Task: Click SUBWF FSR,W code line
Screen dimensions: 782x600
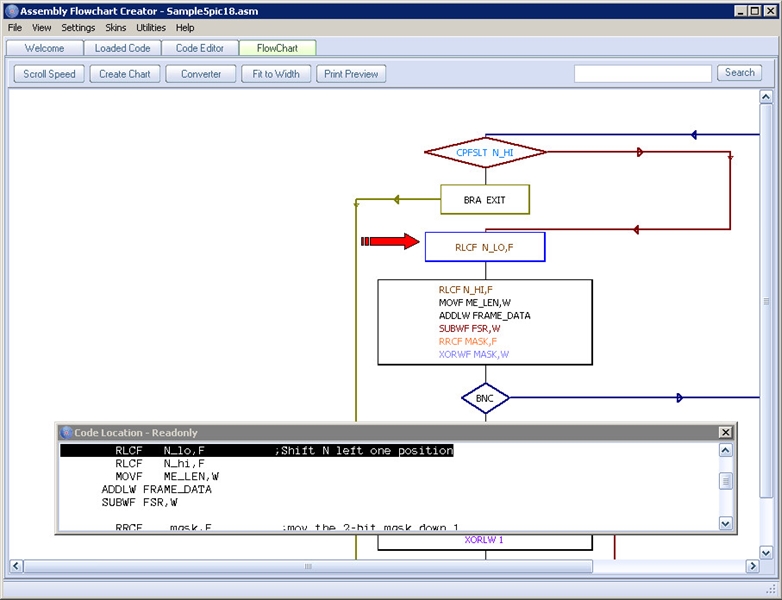Action: pyautogui.click(x=140, y=503)
